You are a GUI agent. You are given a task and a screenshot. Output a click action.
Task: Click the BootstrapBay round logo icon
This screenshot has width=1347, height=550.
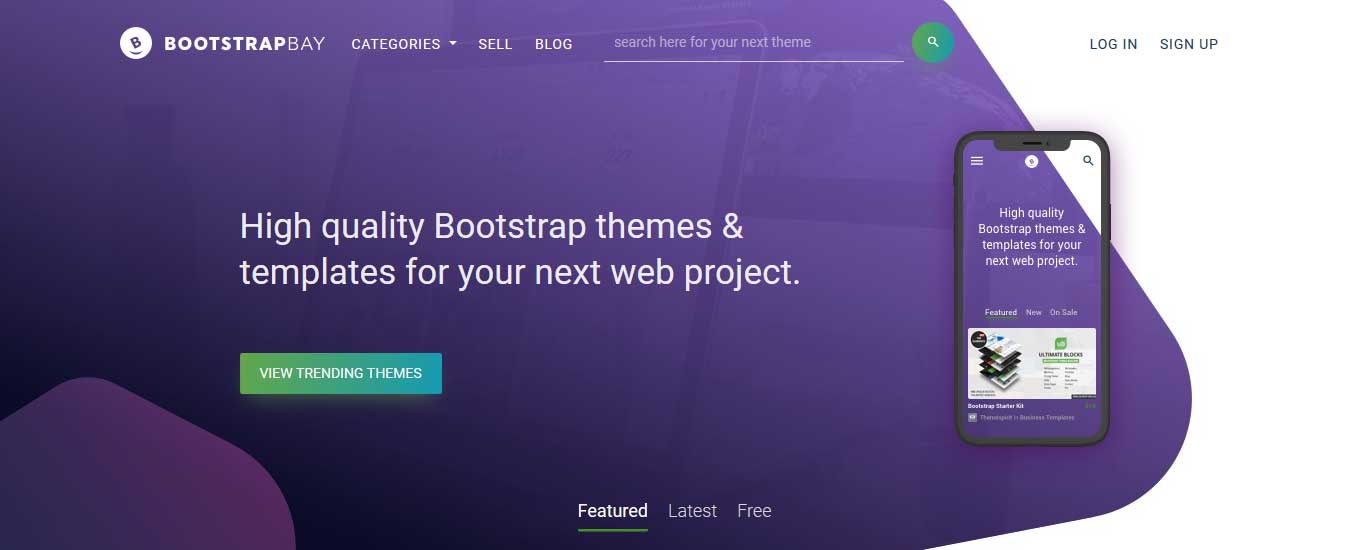(136, 43)
